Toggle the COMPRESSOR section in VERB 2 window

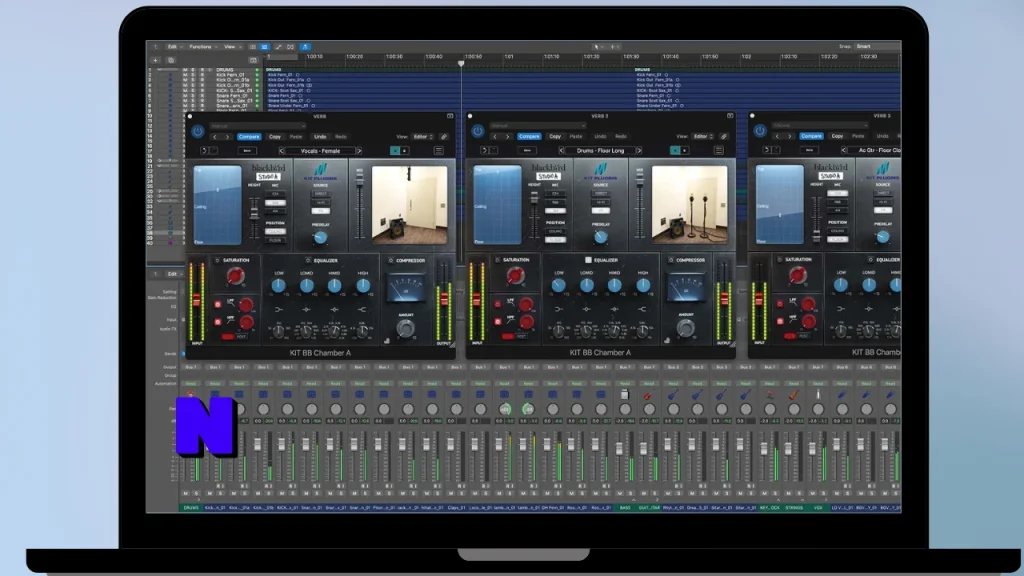coord(671,260)
